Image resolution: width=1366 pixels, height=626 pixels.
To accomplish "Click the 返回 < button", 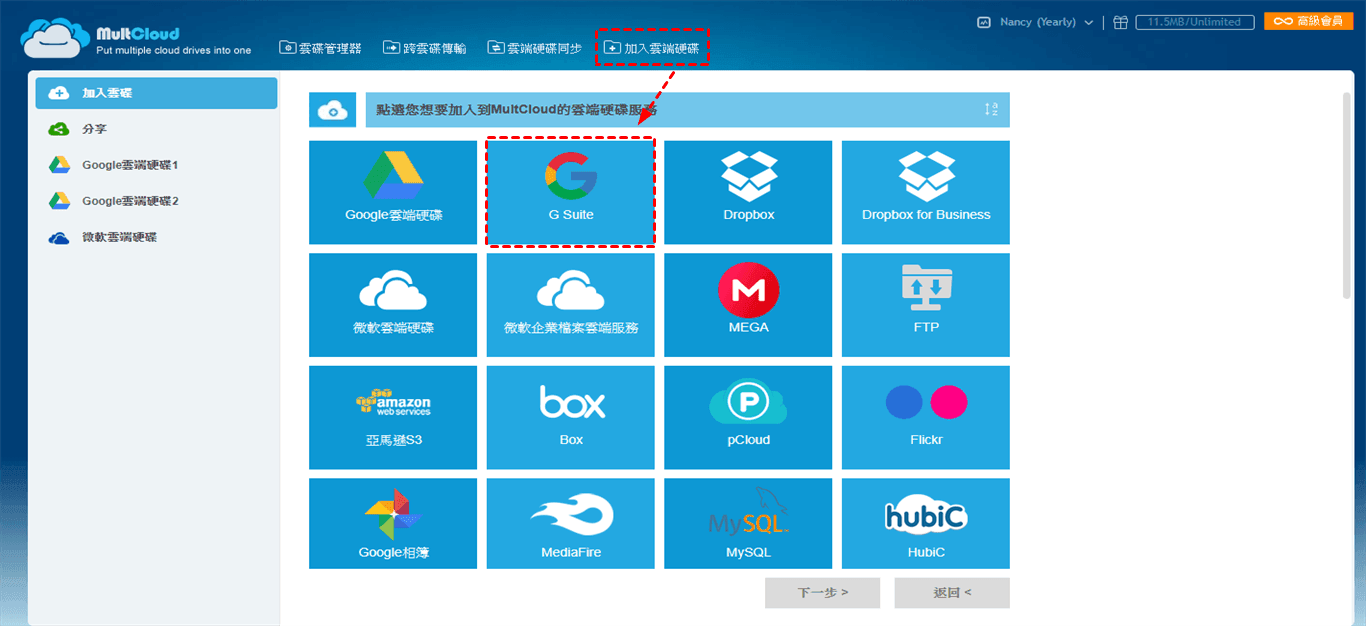I will pyautogui.click(x=952, y=593).
